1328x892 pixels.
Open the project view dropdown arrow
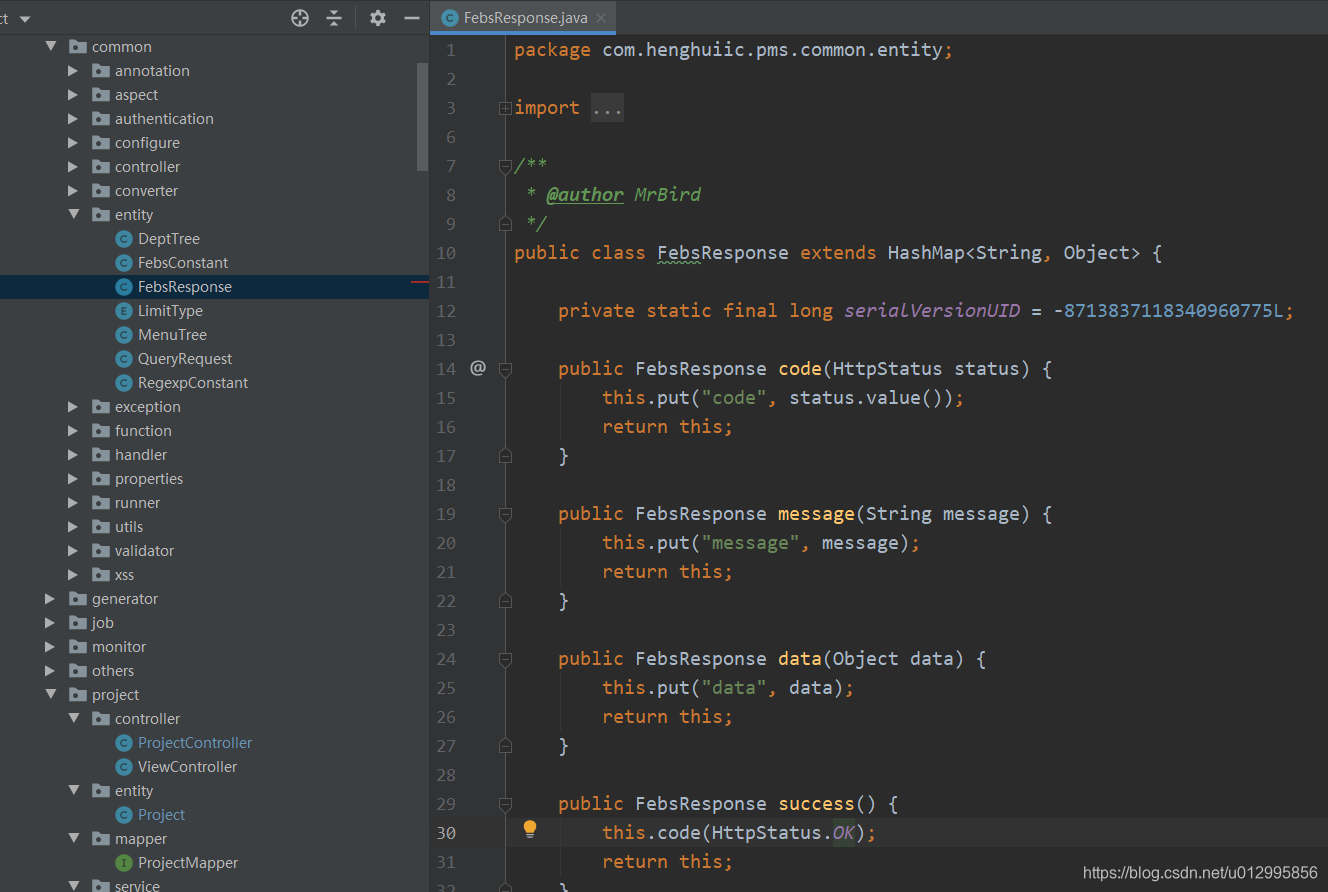point(25,19)
